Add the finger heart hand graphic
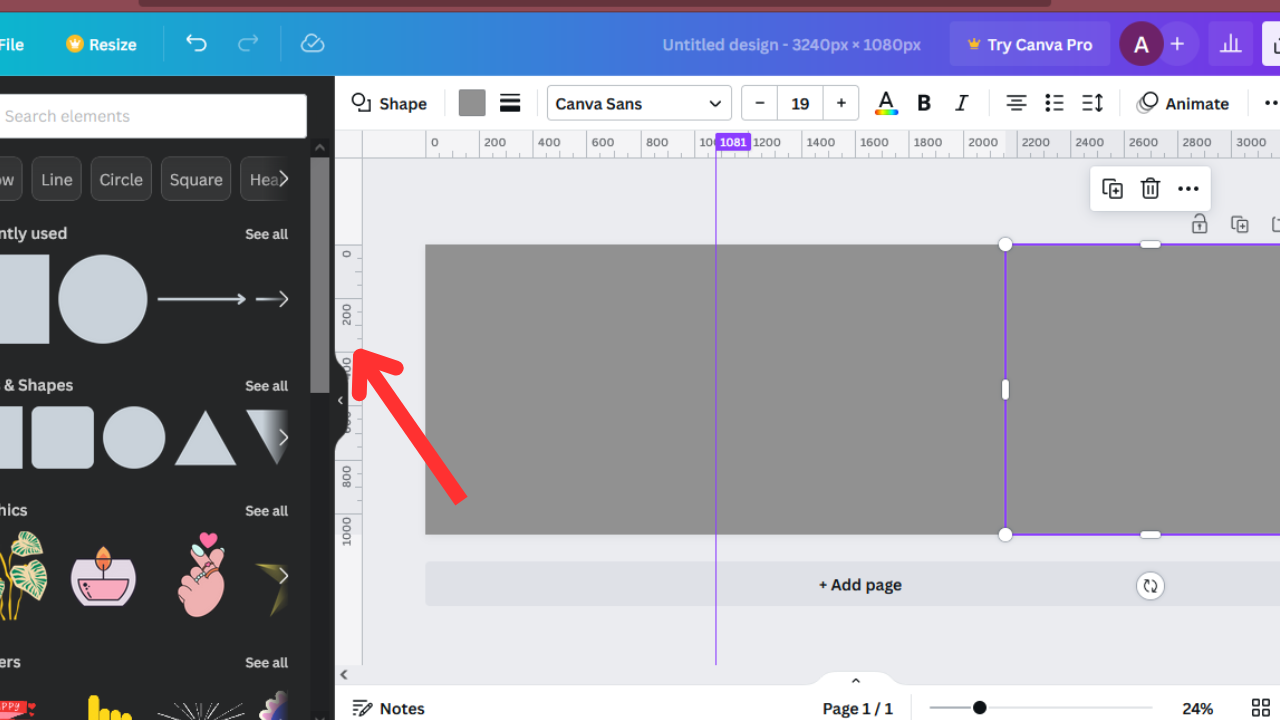Viewport: 1280px width, 720px height. (201, 574)
